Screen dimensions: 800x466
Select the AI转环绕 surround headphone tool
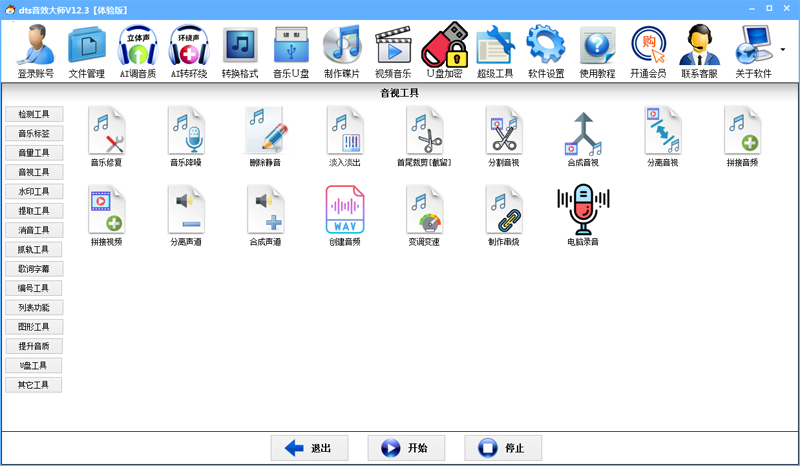point(189,52)
